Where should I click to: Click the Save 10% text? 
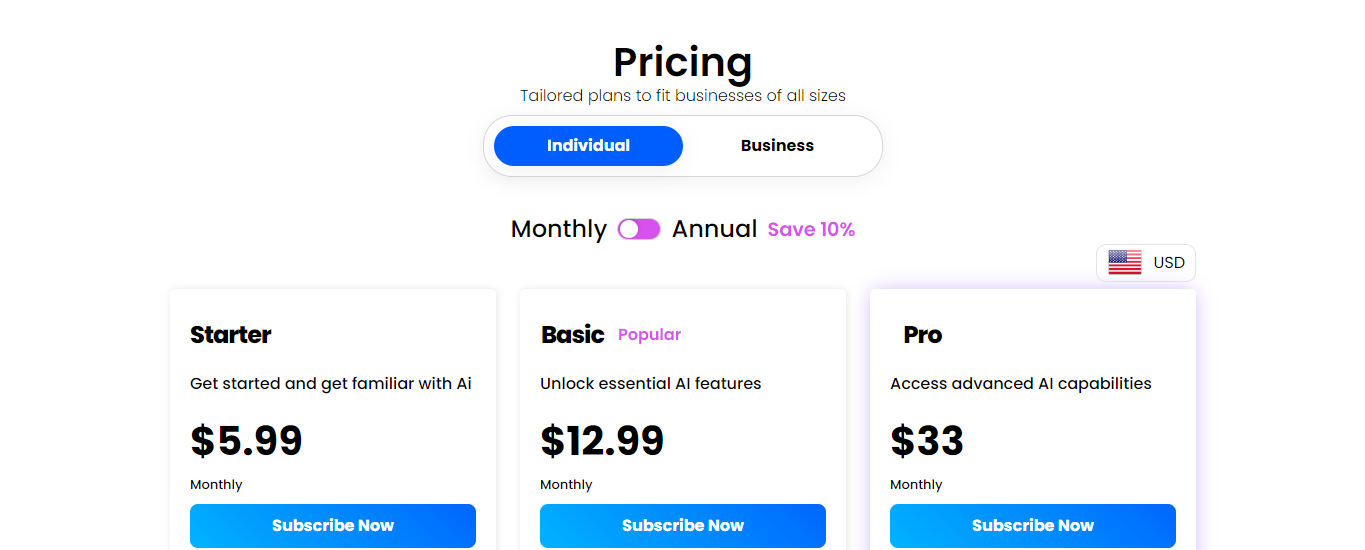pos(811,230)
